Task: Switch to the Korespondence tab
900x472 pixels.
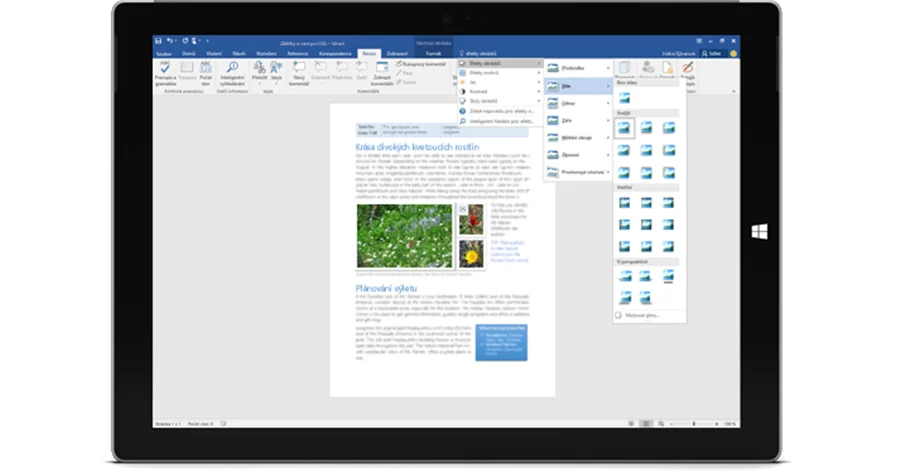Action: pyautogui.click(x=335, y=53)
